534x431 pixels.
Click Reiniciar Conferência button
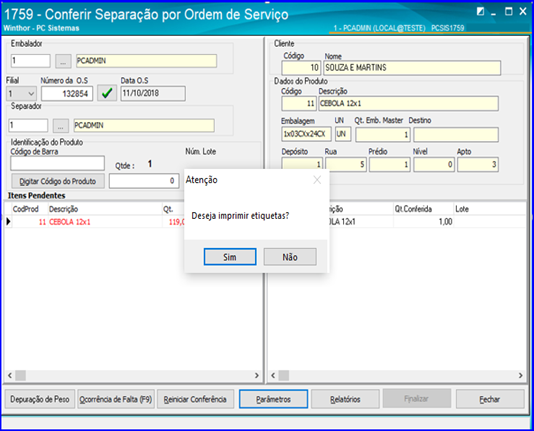tap(195, 399)
